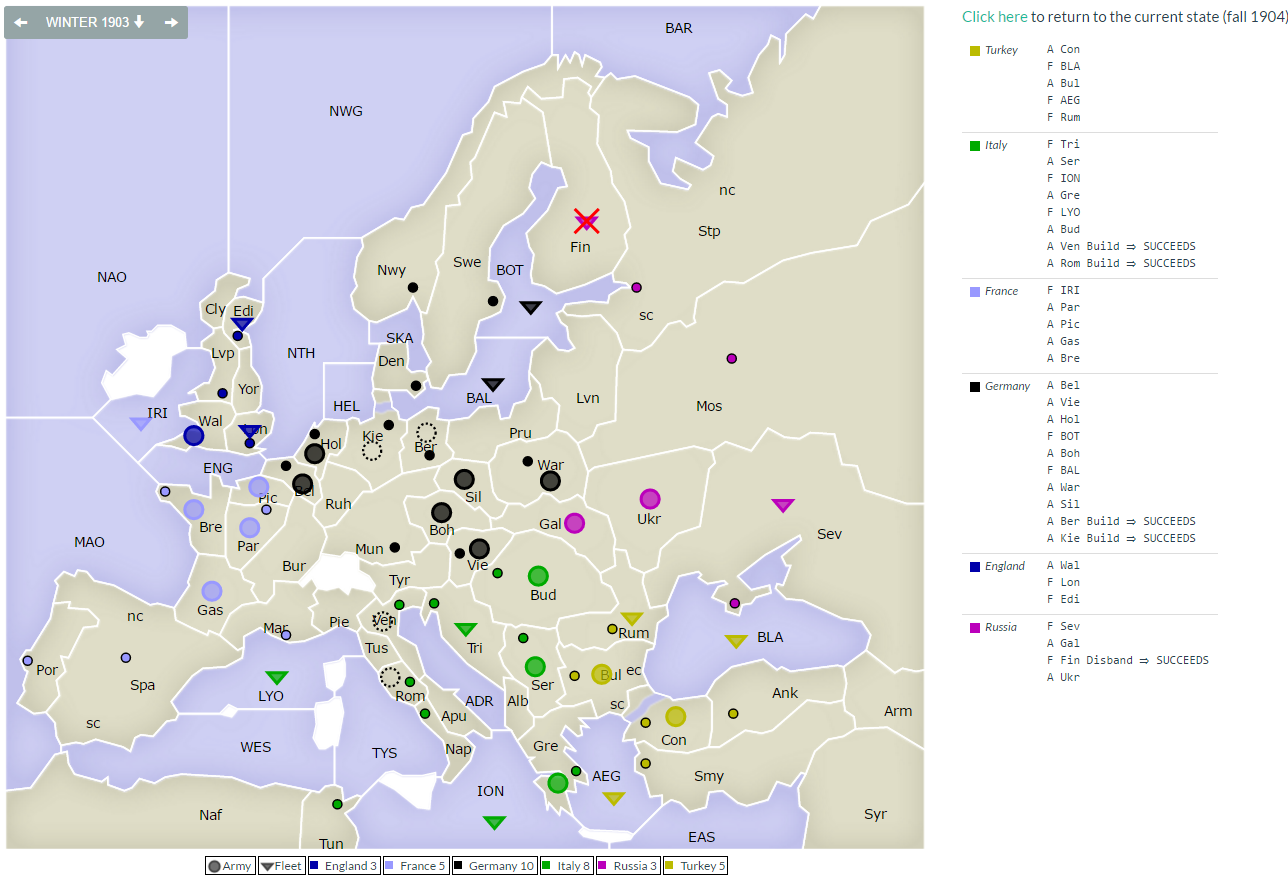Advance to the next phase with the right arrow

[171, 22]
